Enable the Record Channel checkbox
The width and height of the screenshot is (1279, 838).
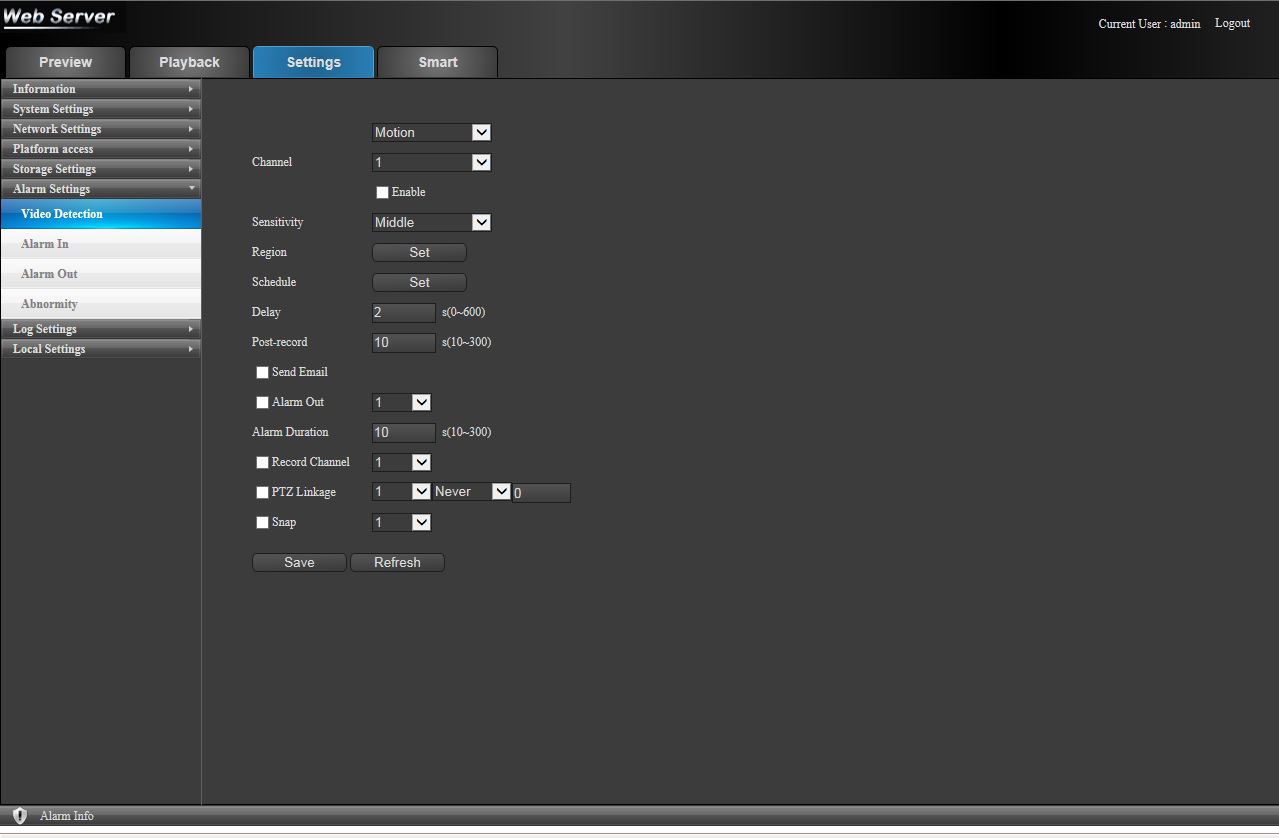point(262,462)
